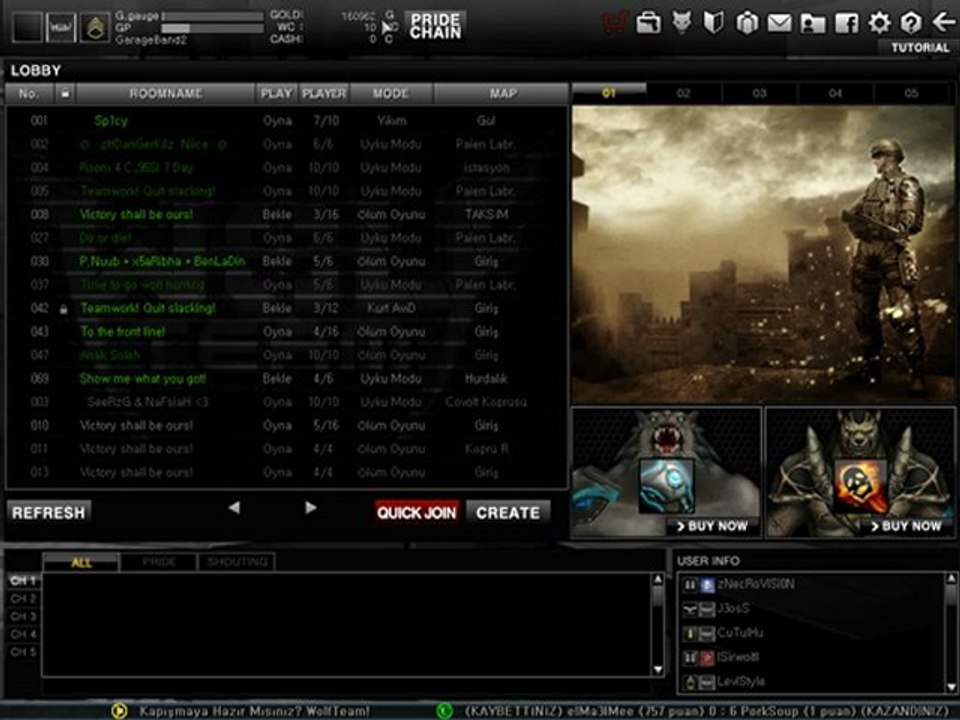This screenshot has width=960, height=720.
Task: Select banner tab 03
Action: pyautogui.click(x=760, y=93)
